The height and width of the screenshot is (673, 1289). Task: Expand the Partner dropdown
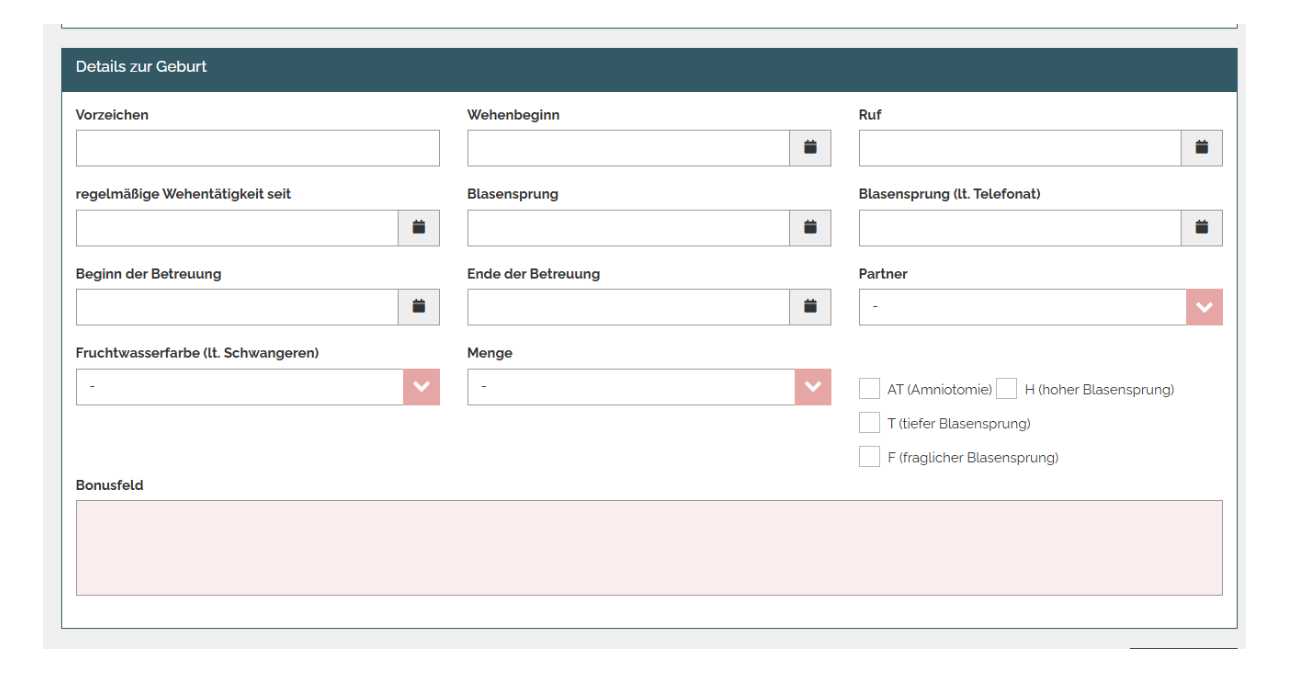click(1040, 307)
